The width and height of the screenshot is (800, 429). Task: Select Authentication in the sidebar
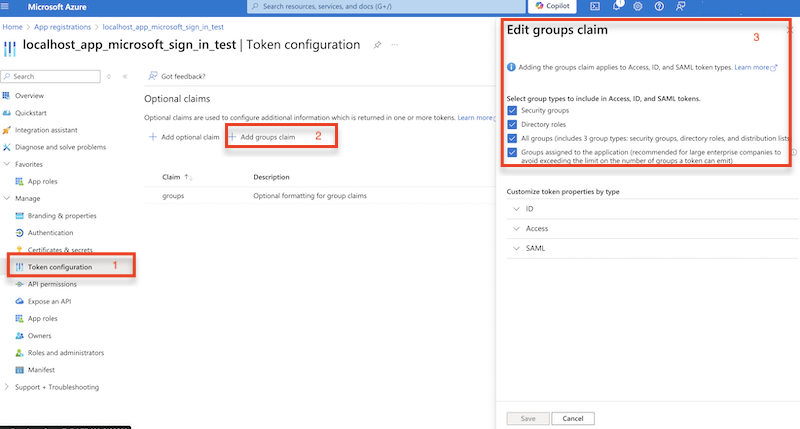point(50,233)
